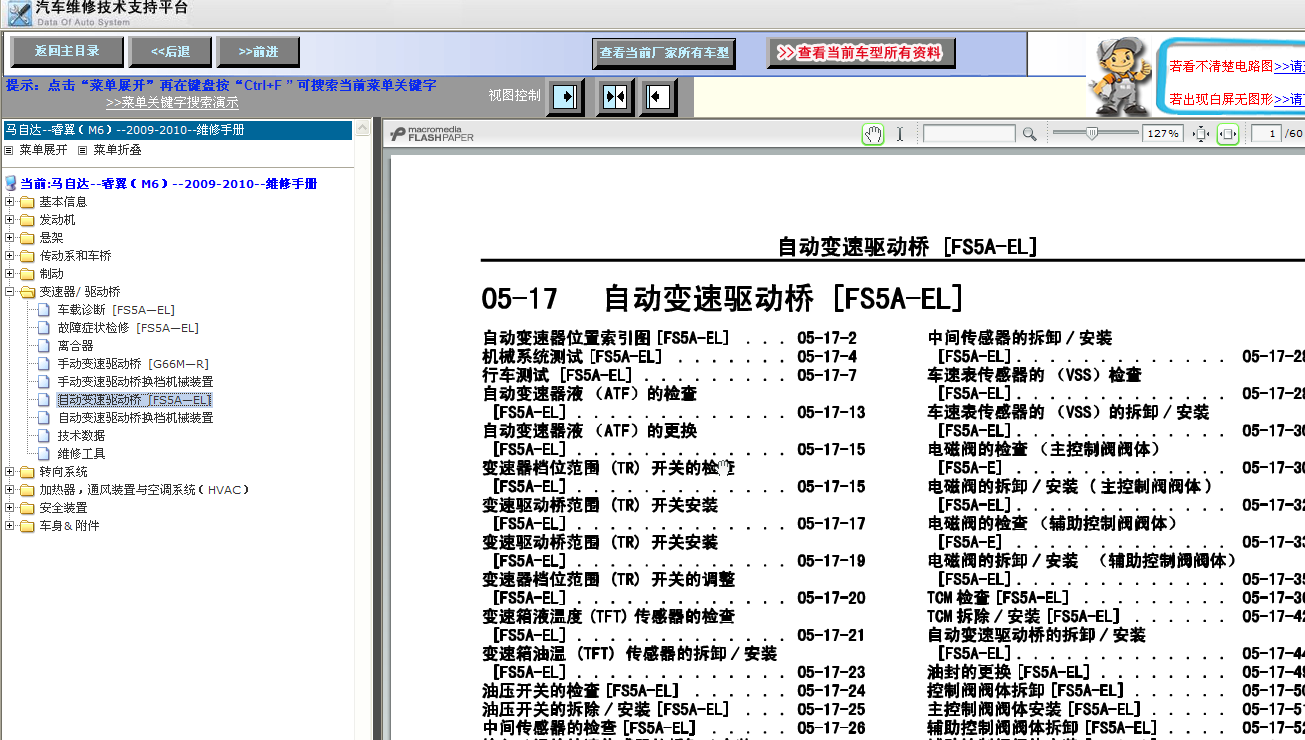The image size is (1305, 740).
Task: Expand the 传动系和车桥 tree node
Action: pyautogui.click(x=9, y=256)
